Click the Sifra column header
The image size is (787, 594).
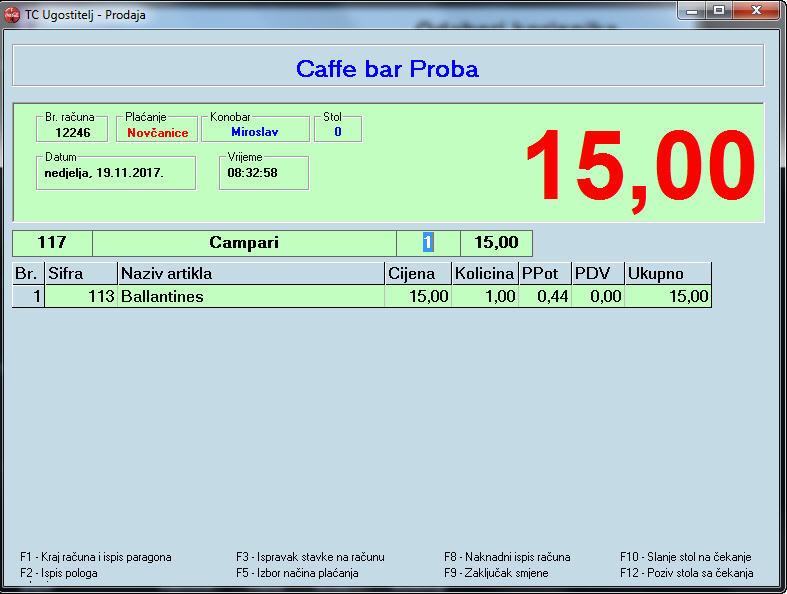80,274
